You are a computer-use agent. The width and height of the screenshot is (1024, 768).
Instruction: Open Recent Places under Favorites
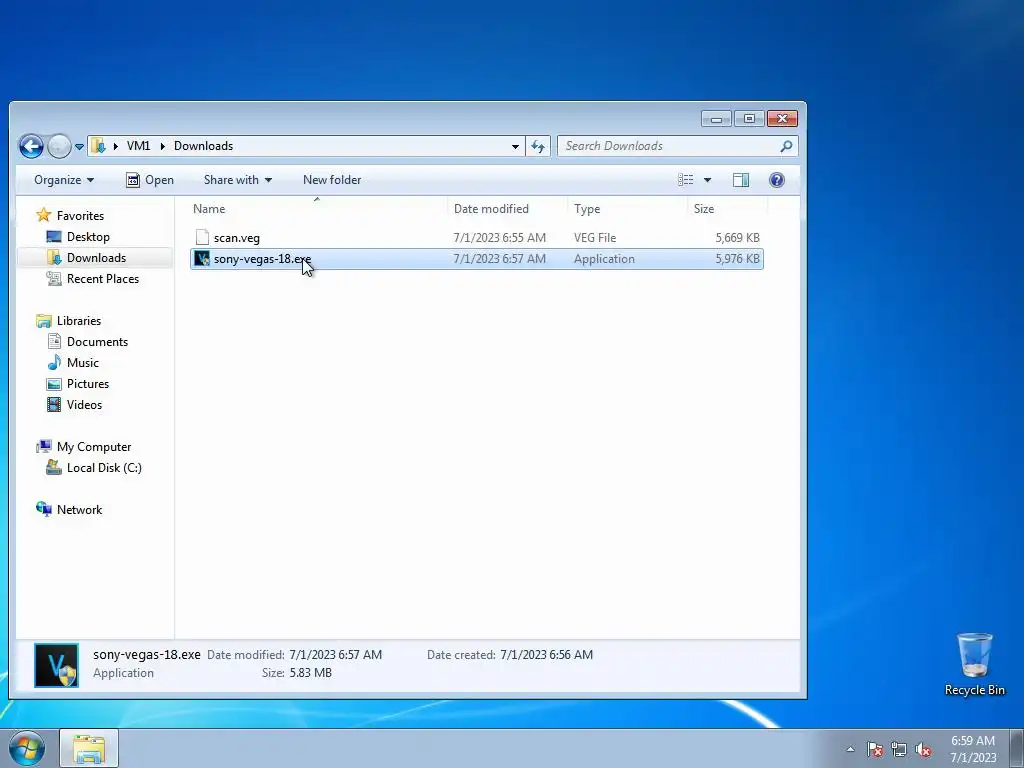click(103, 278)
